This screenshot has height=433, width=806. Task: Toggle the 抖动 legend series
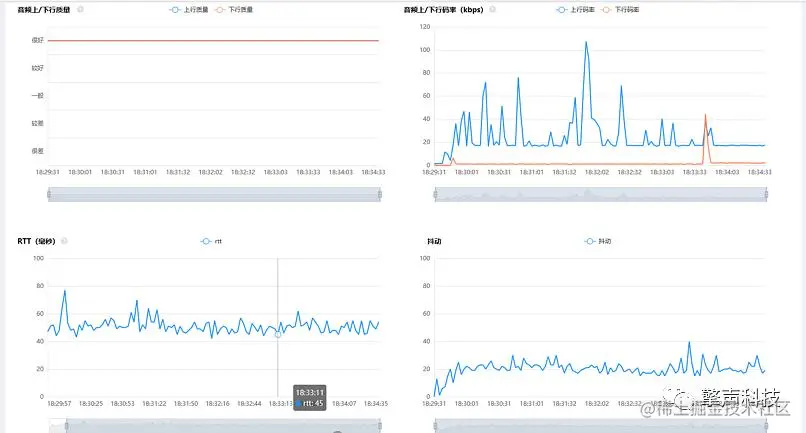pos(598,241)
